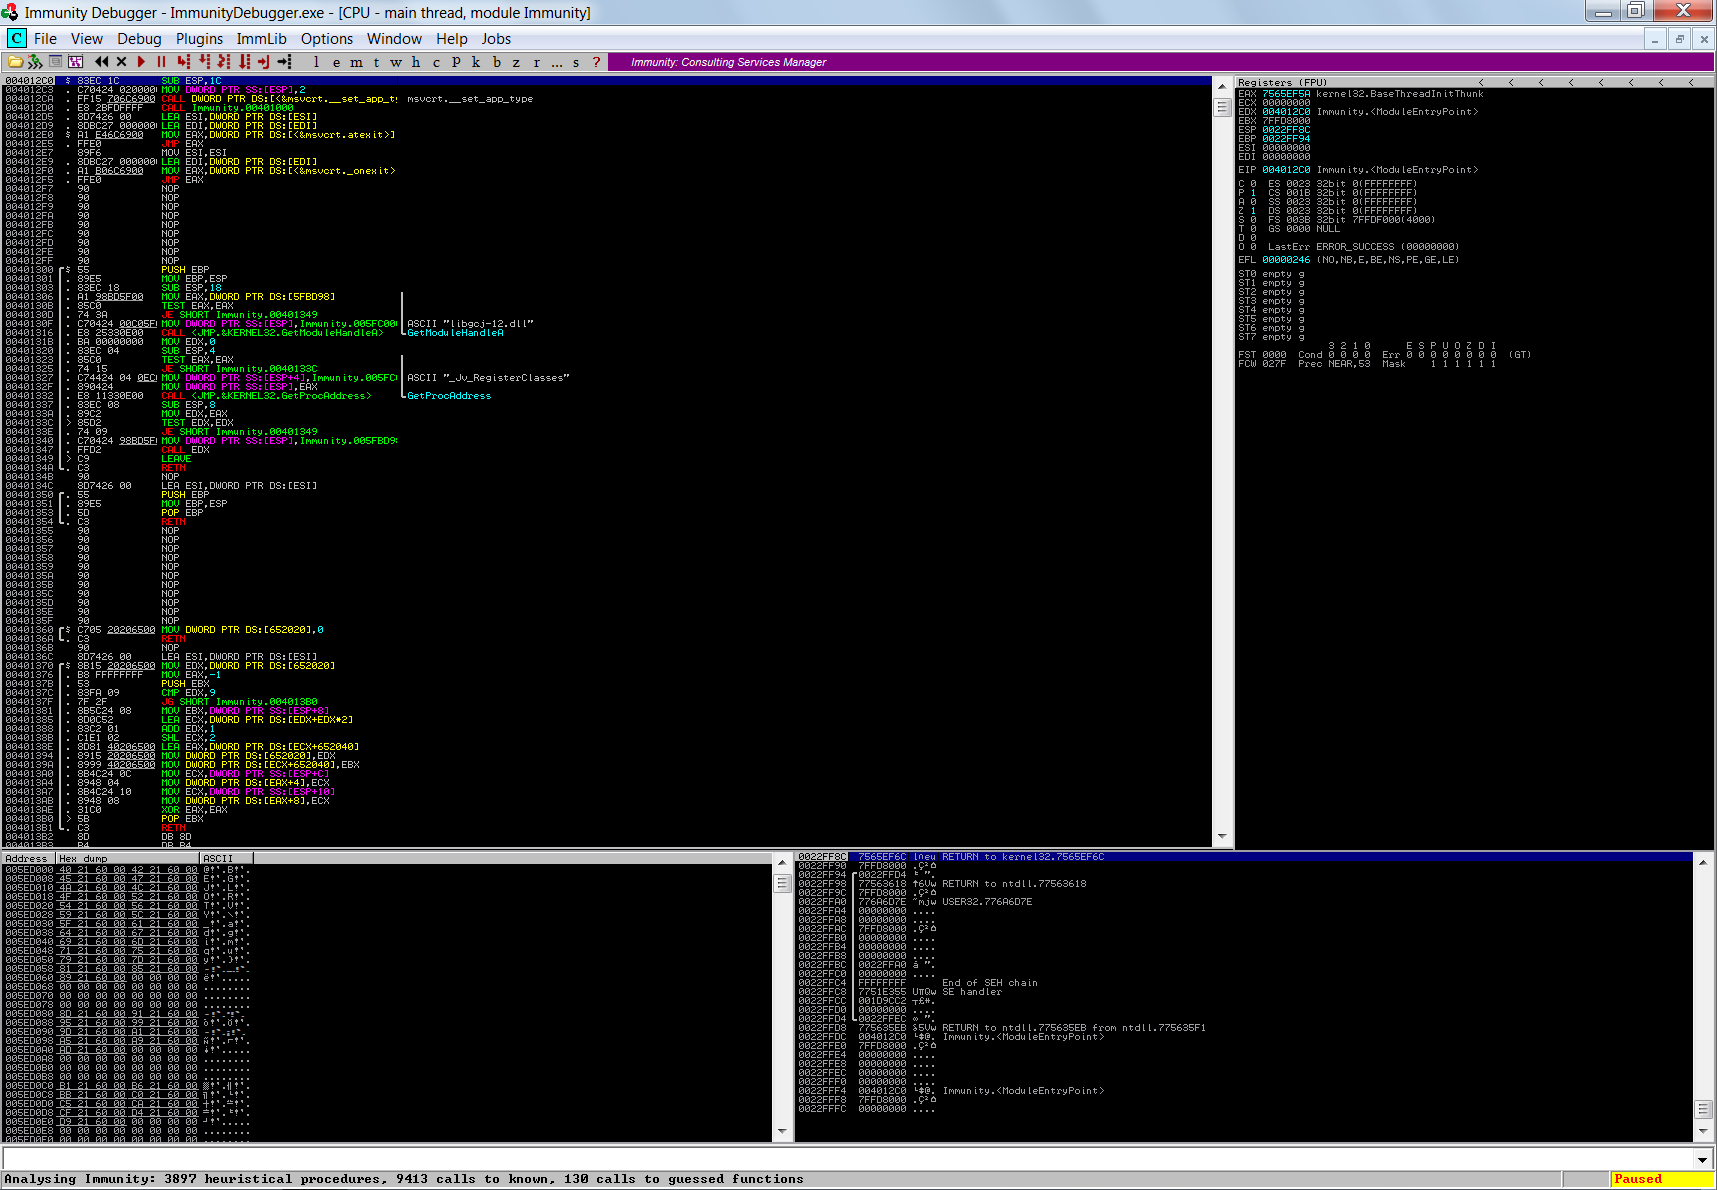Show References with 'r' button
The width and height of the screenshot is (1717, 1190).
point(536,62)
